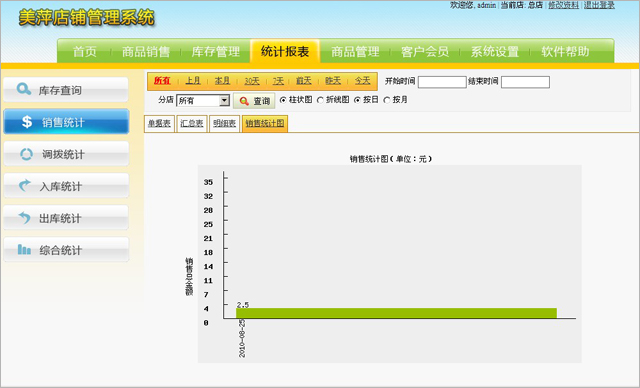The height and width of the screenshot is (388, 640).
Task: Select the 按日 radio button
Action: (357, 100)
